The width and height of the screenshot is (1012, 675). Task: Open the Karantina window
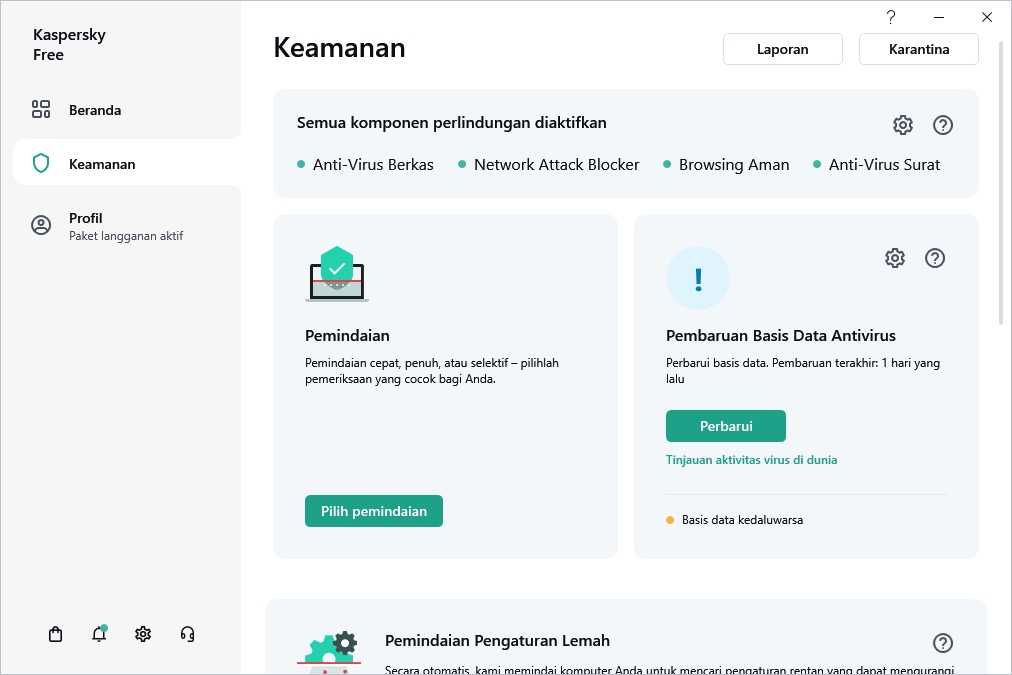click(x=918, y=48)
